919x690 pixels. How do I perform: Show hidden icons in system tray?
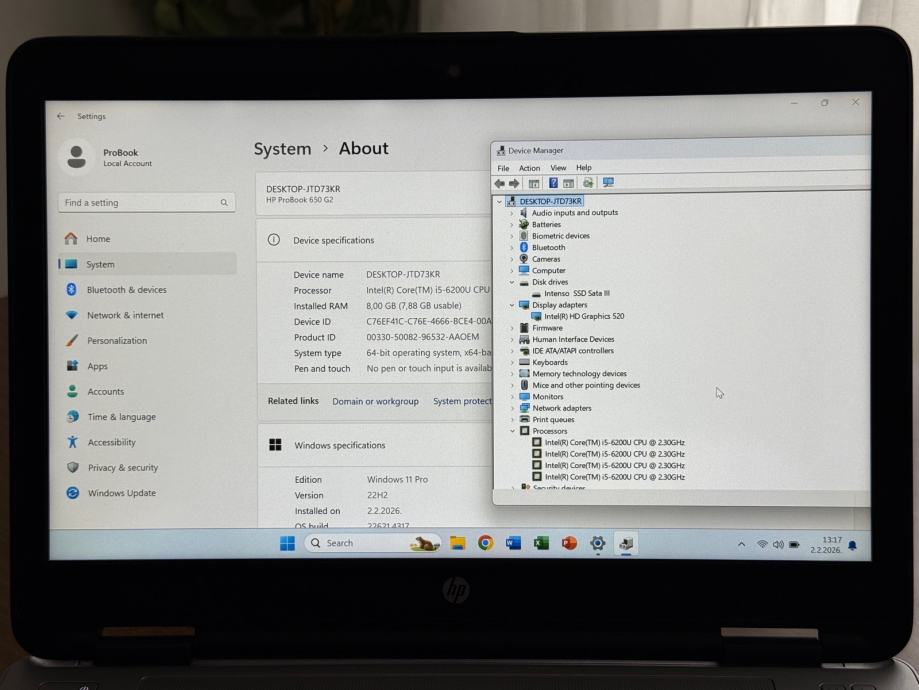click(x=741, y=545)
